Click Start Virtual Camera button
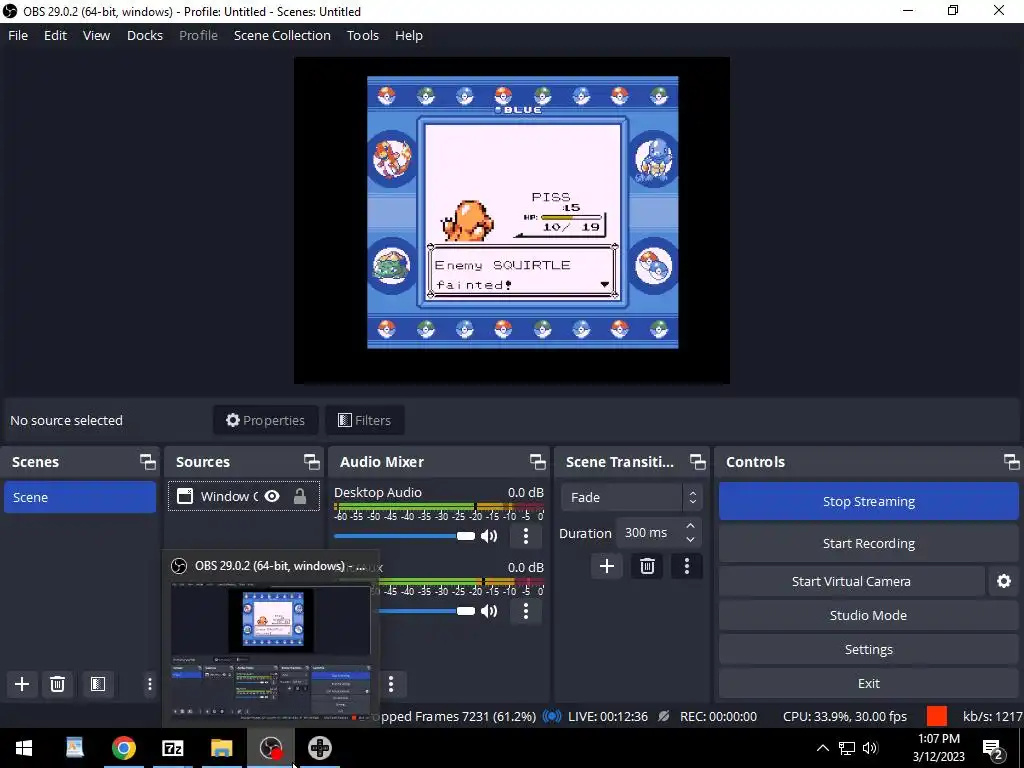The width and height of the screenshot is (1024, 768). pyautogui.click(x=851, y=581)
